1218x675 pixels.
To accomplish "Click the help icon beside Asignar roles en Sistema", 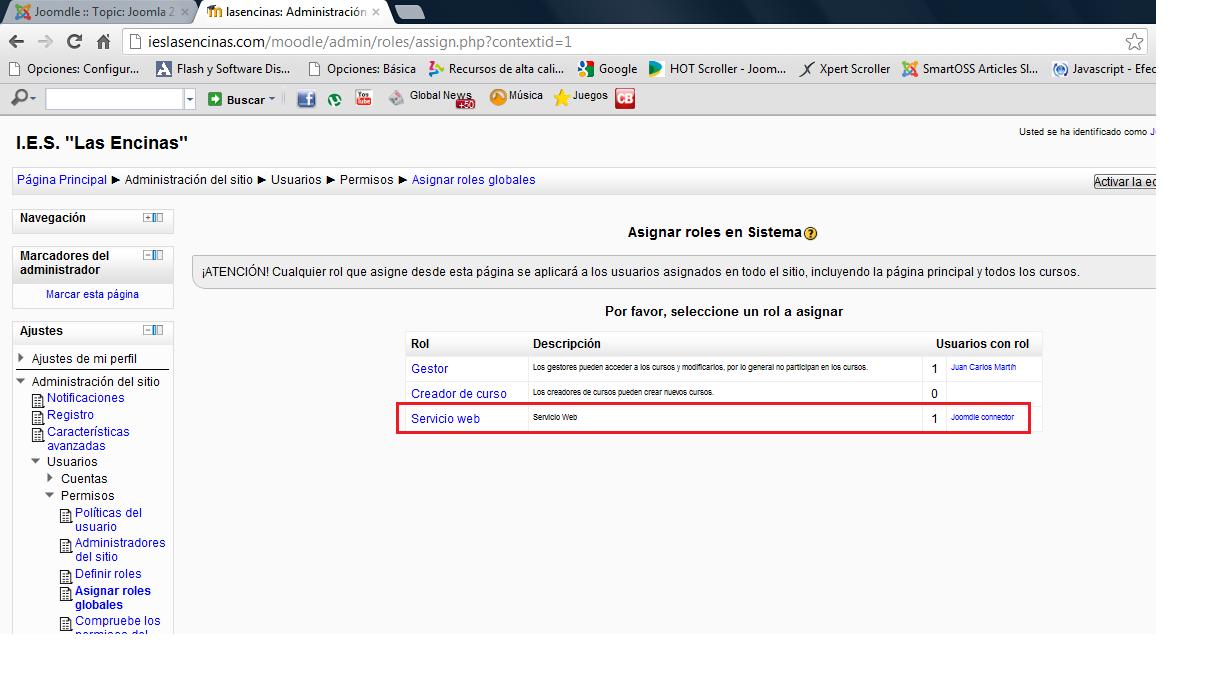I will [x=810, y=233].
